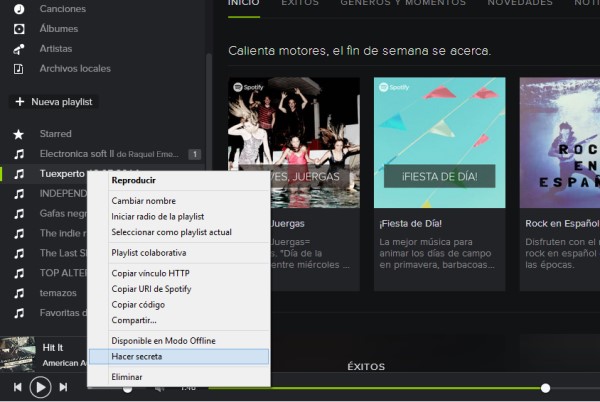Skip to the previous track
Screen dimensions: 600x402
click(x=18, y=387)
